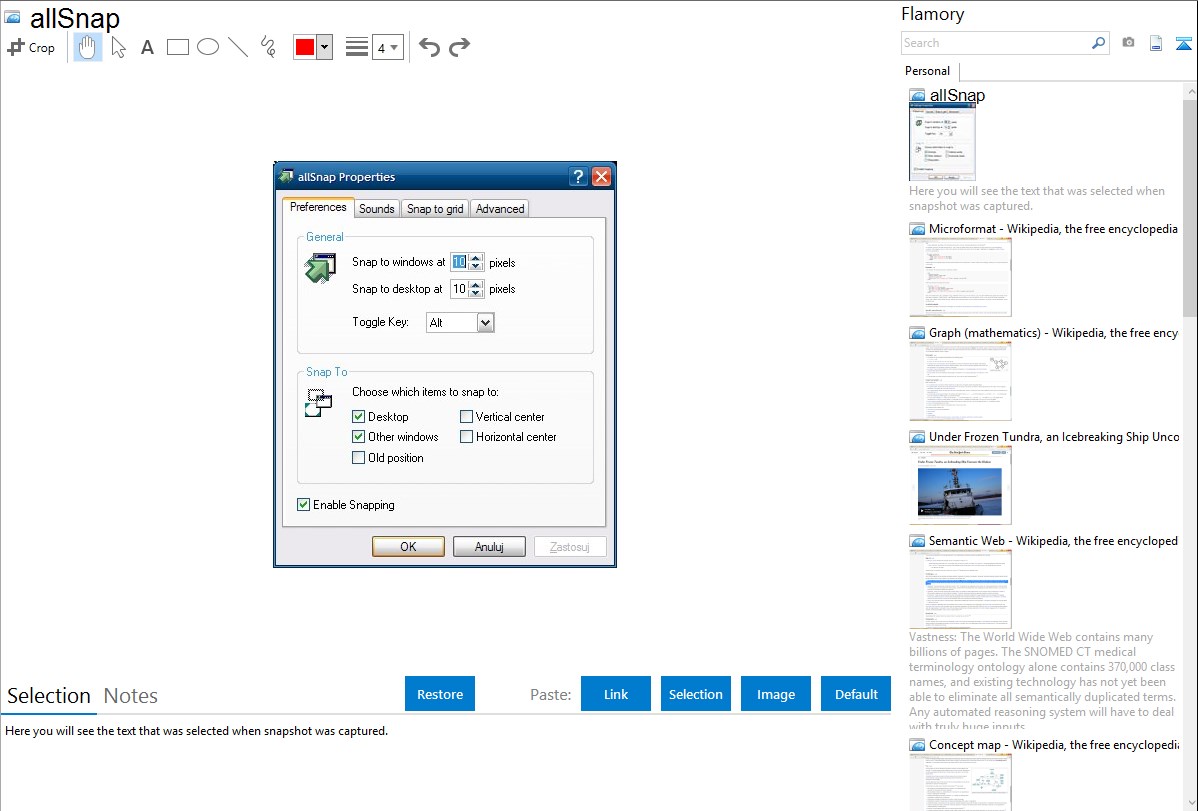The image size is (1198, 811).
Task: Open the Snap to grid tab
Action: point(435,209)
